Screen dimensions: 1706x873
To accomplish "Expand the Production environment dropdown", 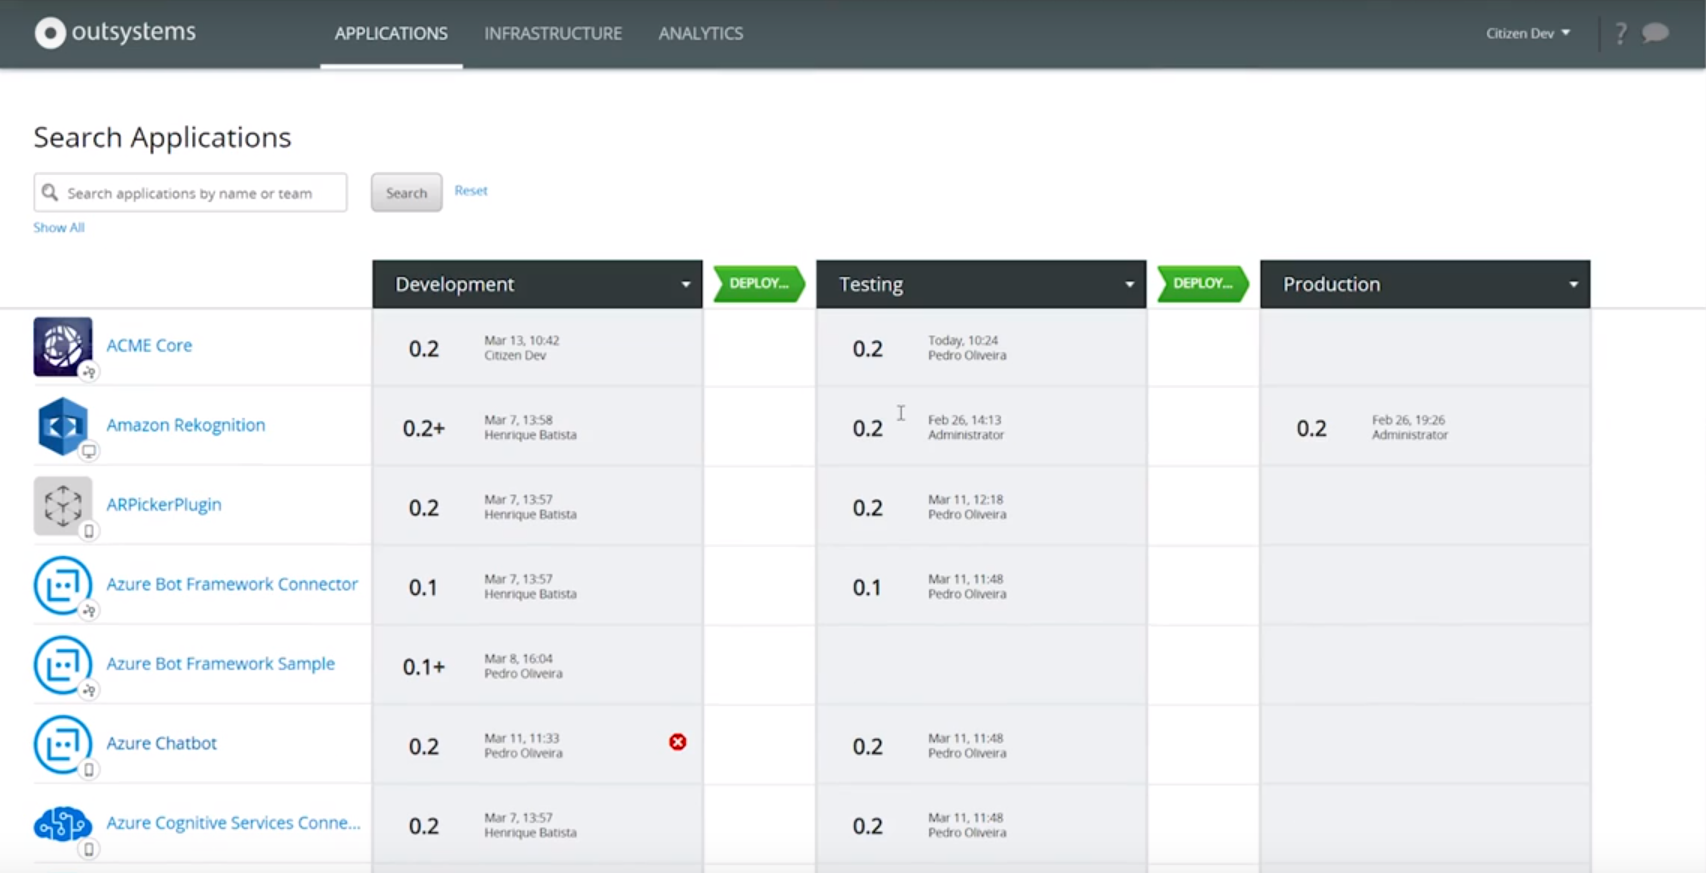I will click(x=1574, y=284).
